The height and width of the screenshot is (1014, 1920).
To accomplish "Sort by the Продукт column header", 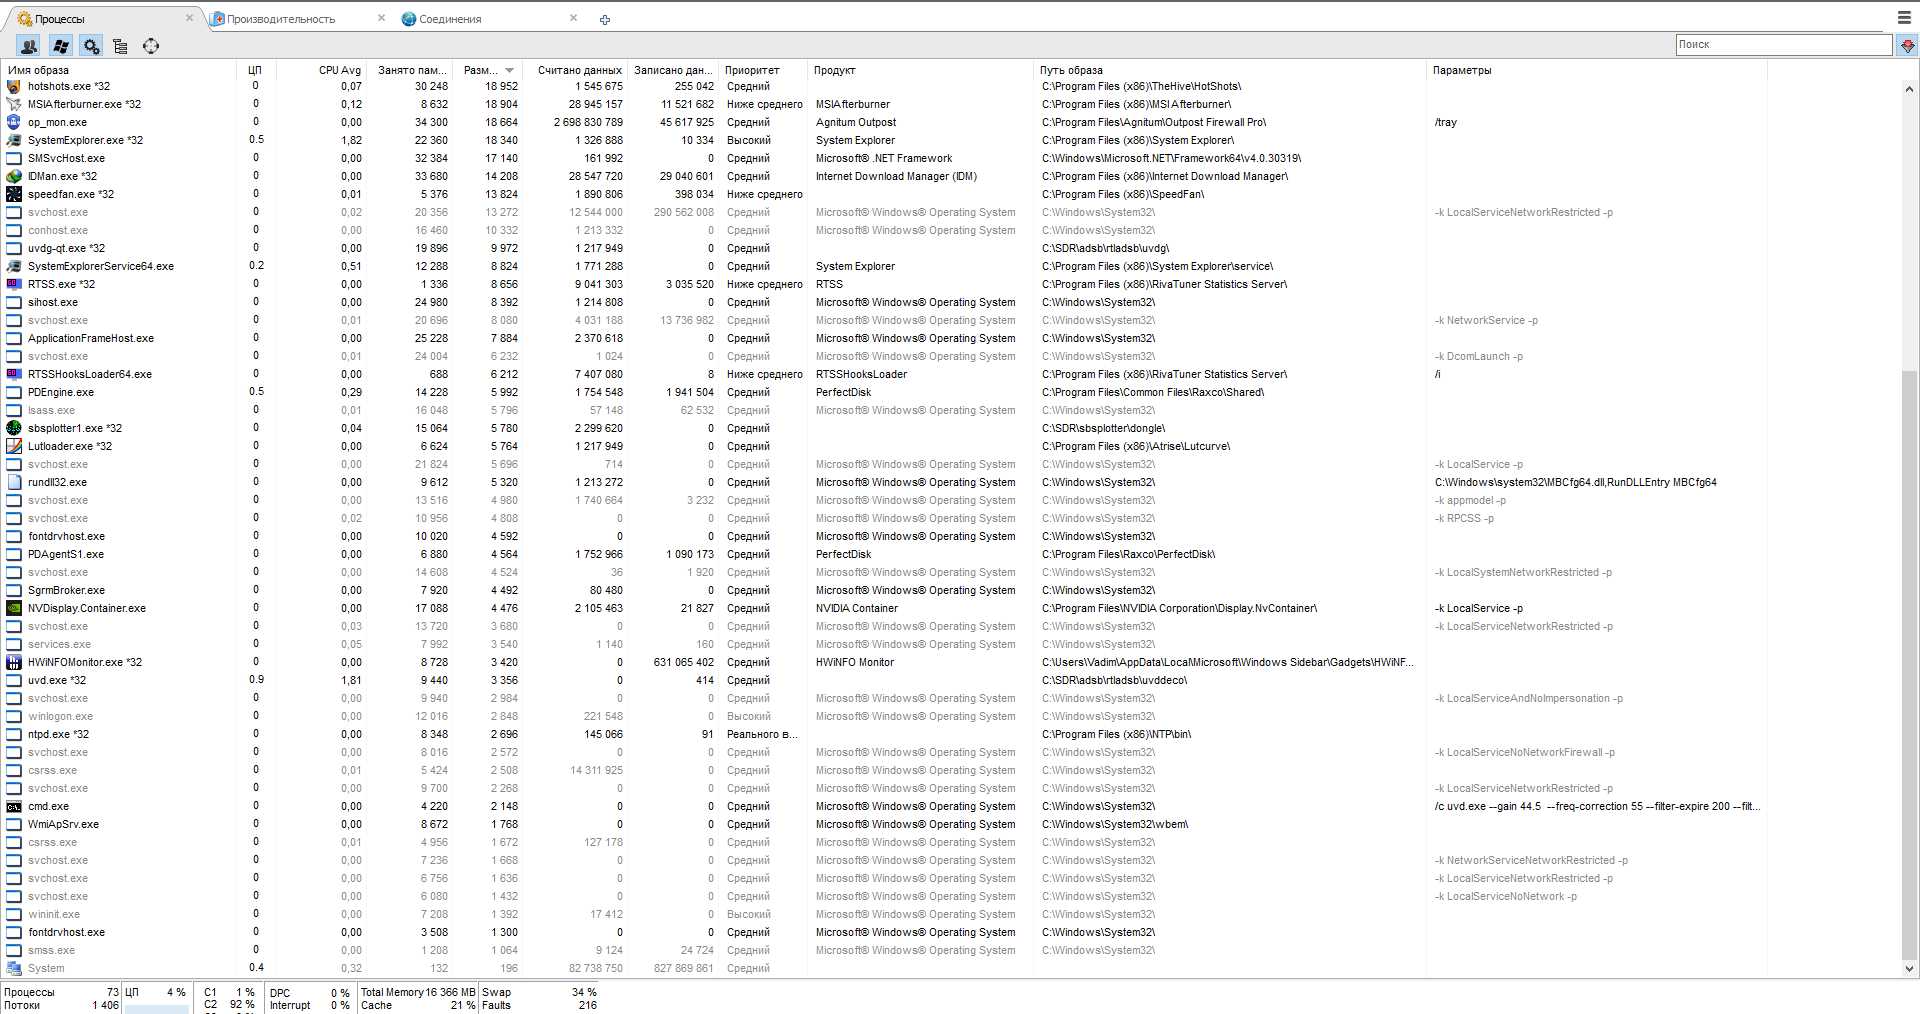I will [x=834, y=70].
